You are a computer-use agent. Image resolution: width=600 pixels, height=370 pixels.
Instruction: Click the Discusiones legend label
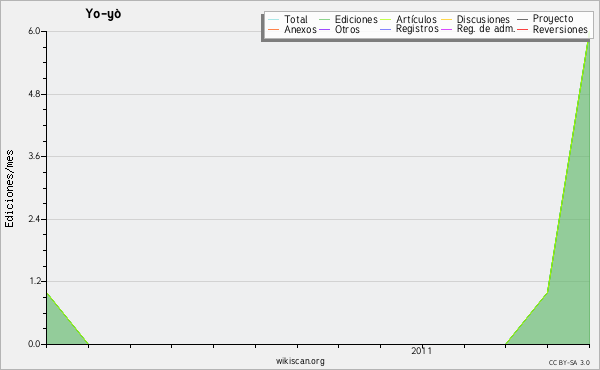pos(483,19)
